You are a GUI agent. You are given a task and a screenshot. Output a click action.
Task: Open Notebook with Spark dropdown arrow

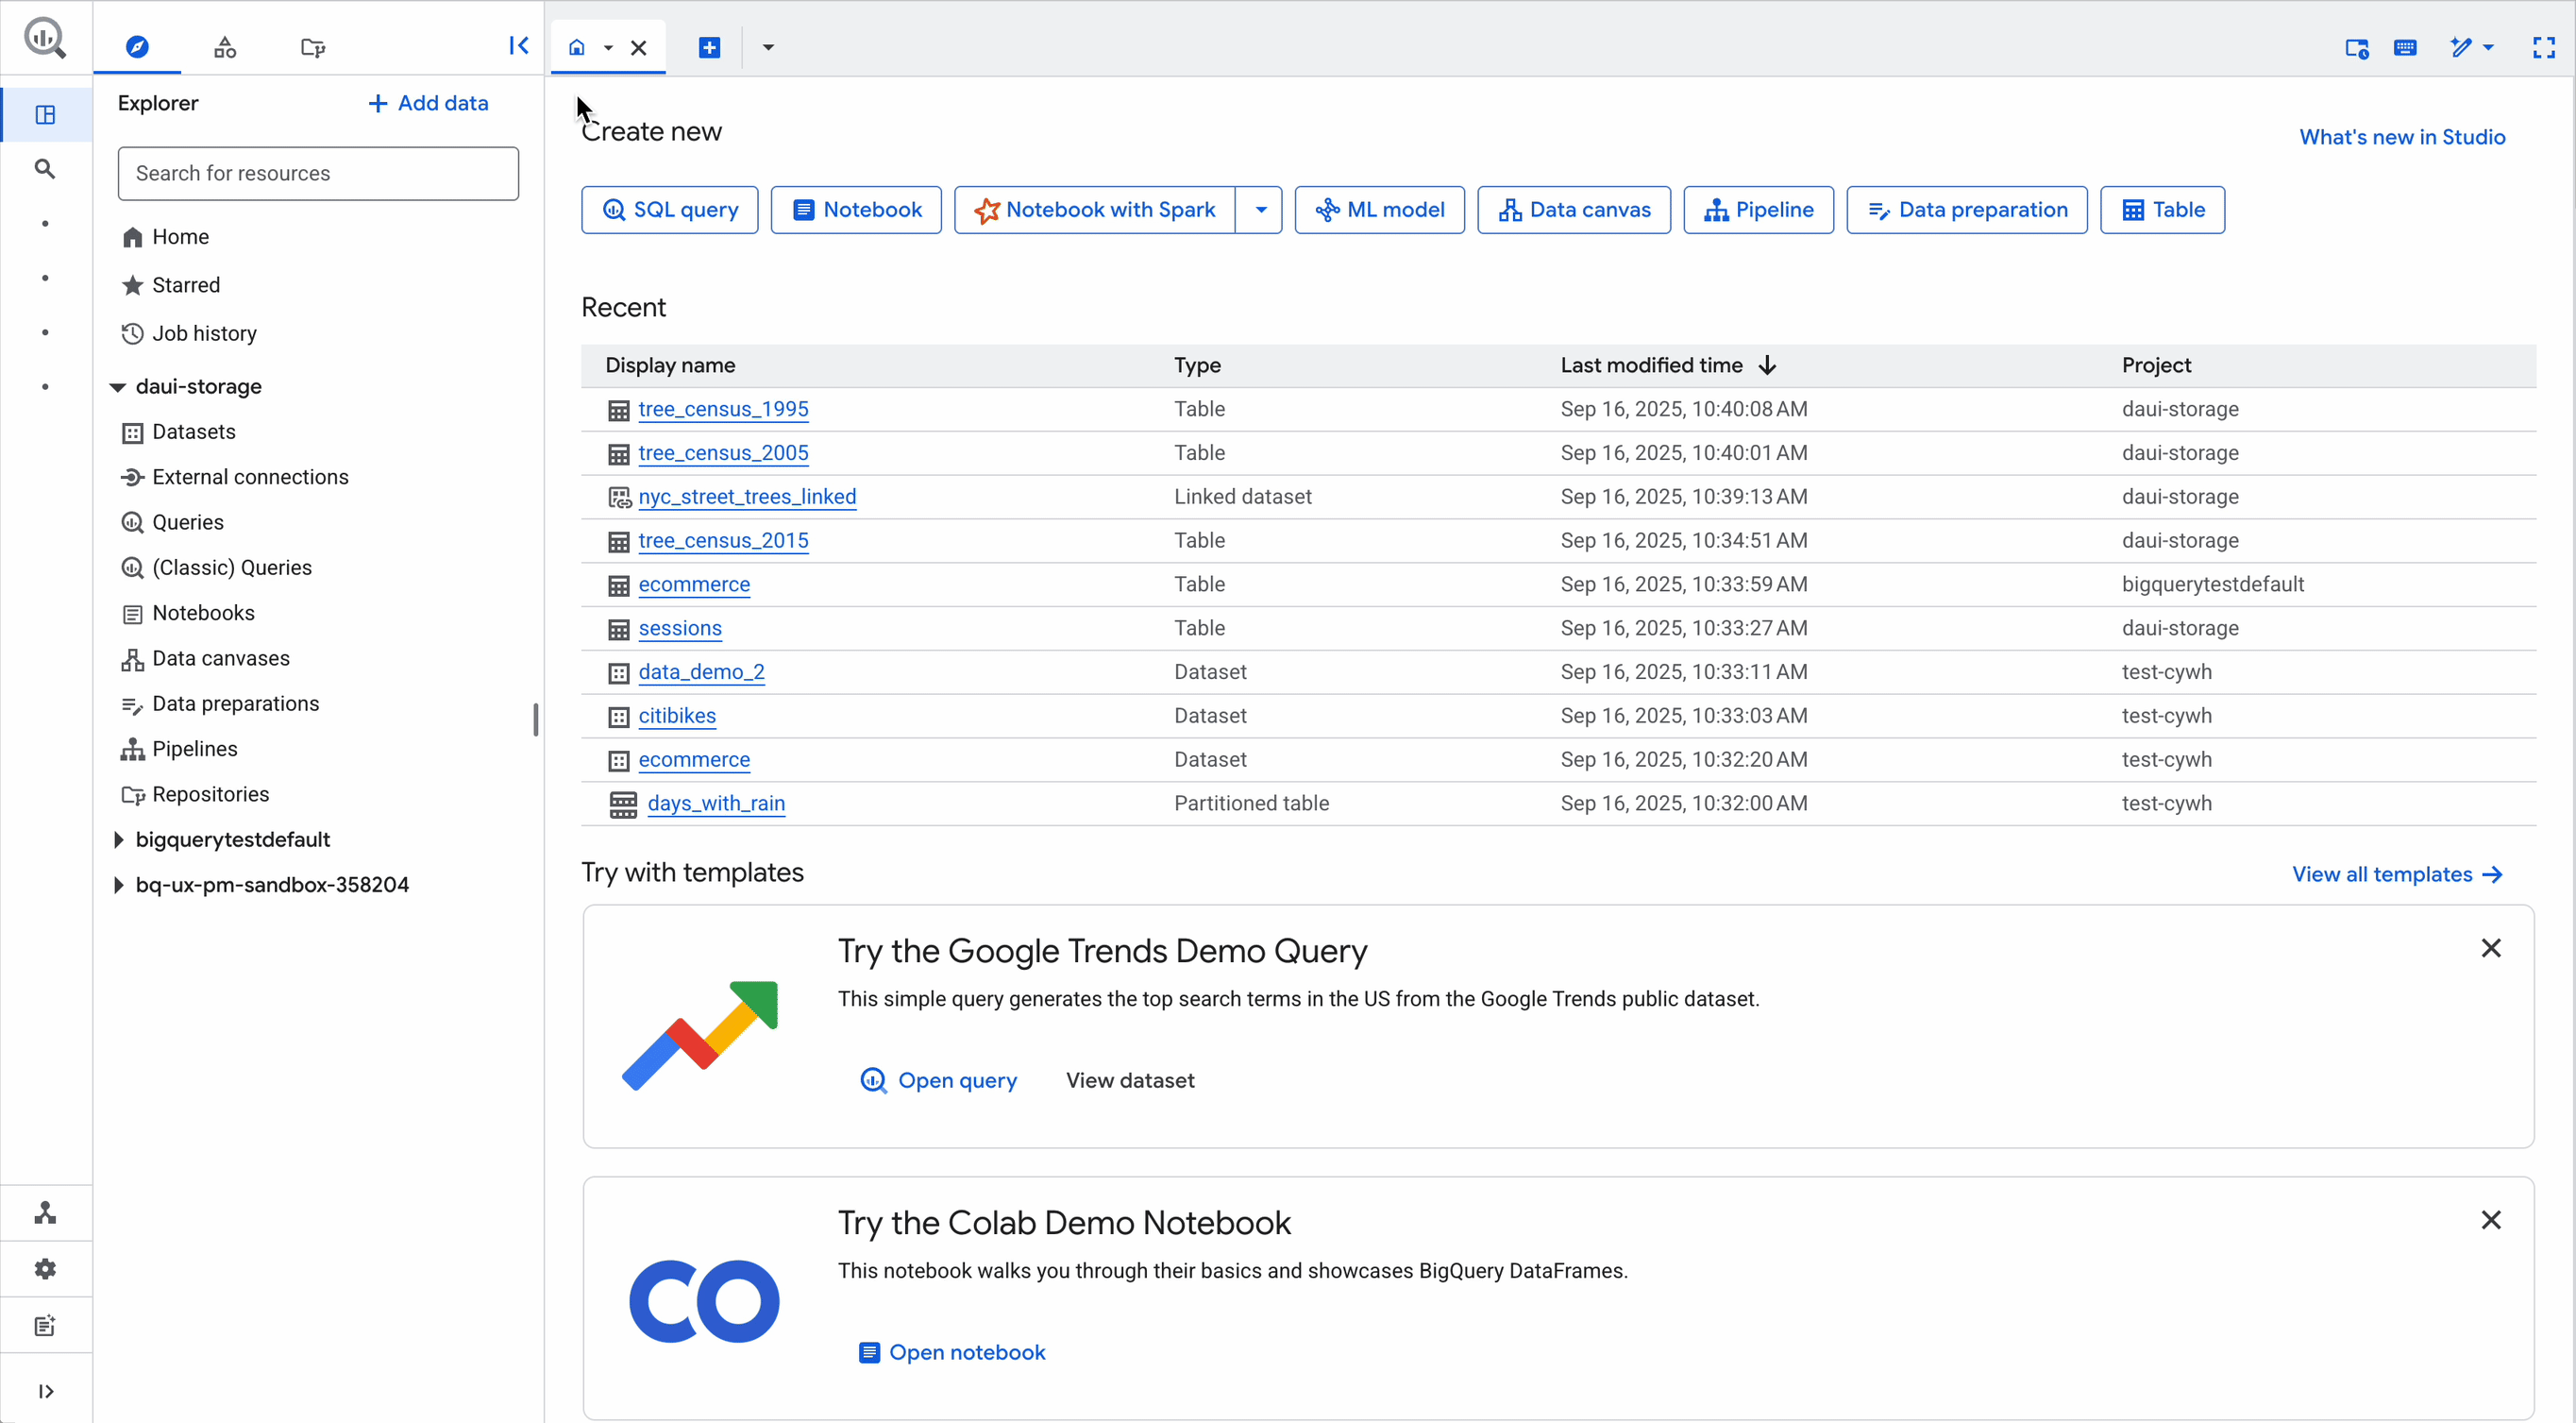(1260, 210)
